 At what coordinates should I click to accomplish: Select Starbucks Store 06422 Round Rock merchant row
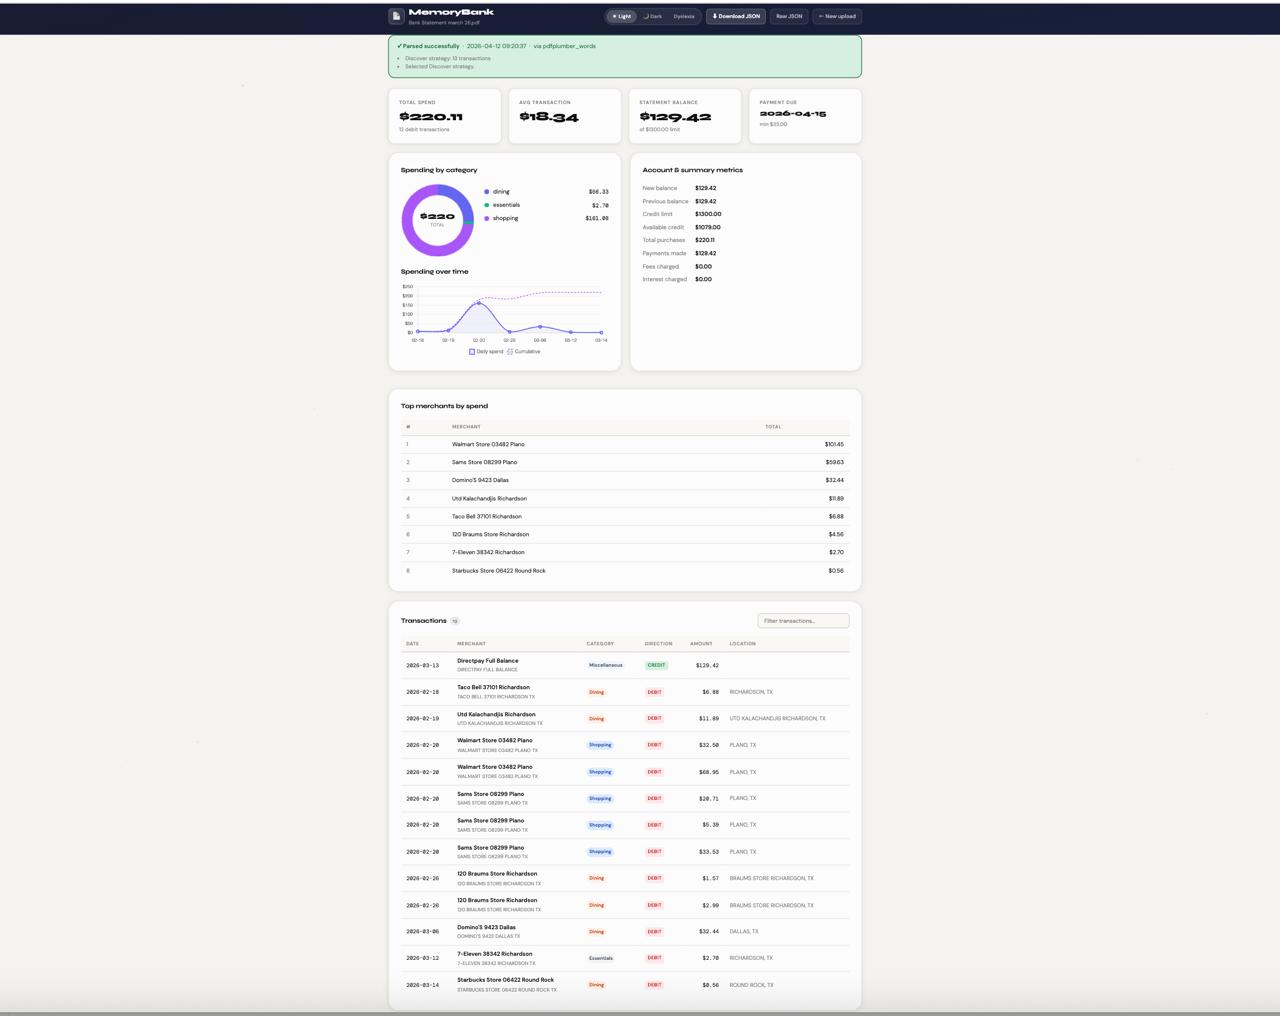click(x=625, y=571)
